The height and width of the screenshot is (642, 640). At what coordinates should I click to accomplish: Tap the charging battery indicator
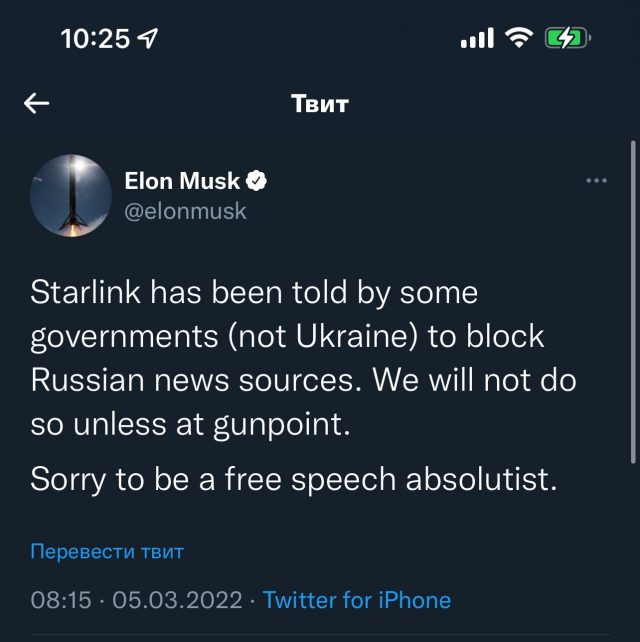pos(567,38)
